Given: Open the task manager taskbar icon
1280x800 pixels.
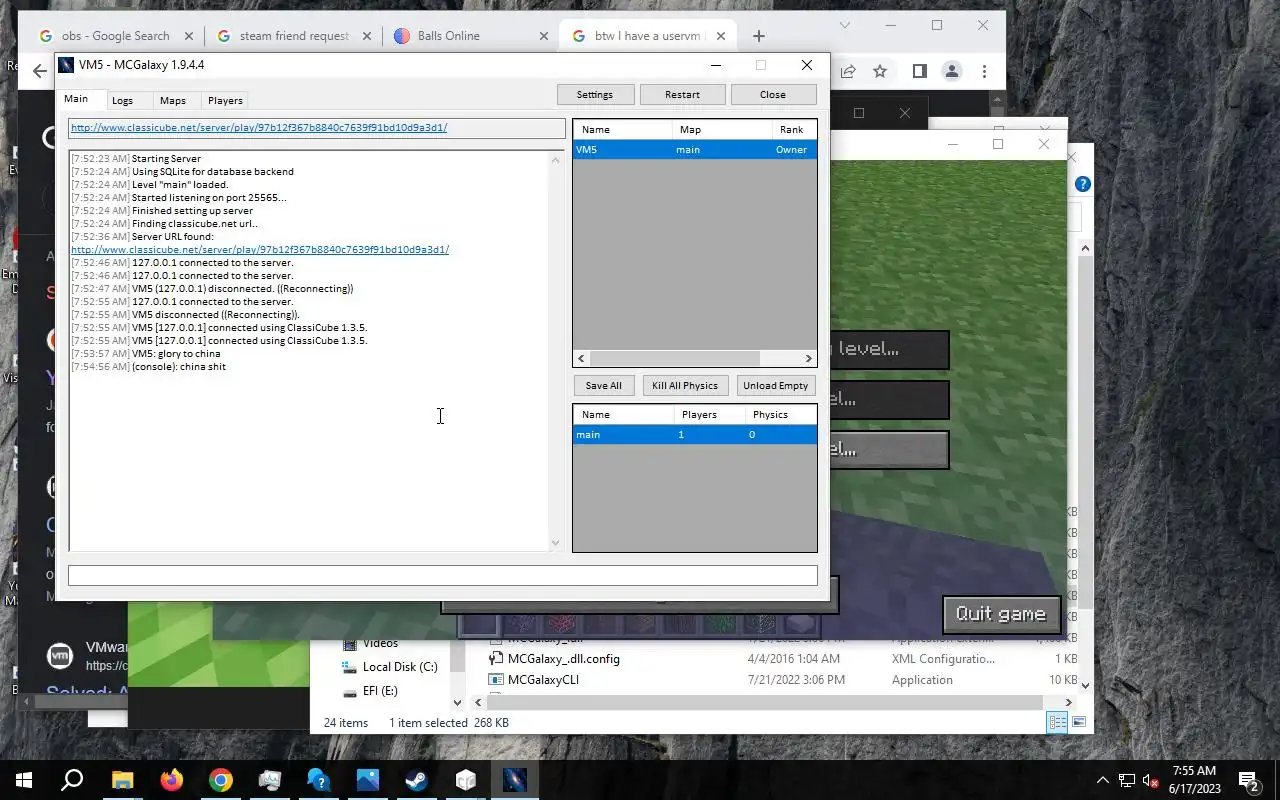Looking at the screenshot, I should coord(269,780).
